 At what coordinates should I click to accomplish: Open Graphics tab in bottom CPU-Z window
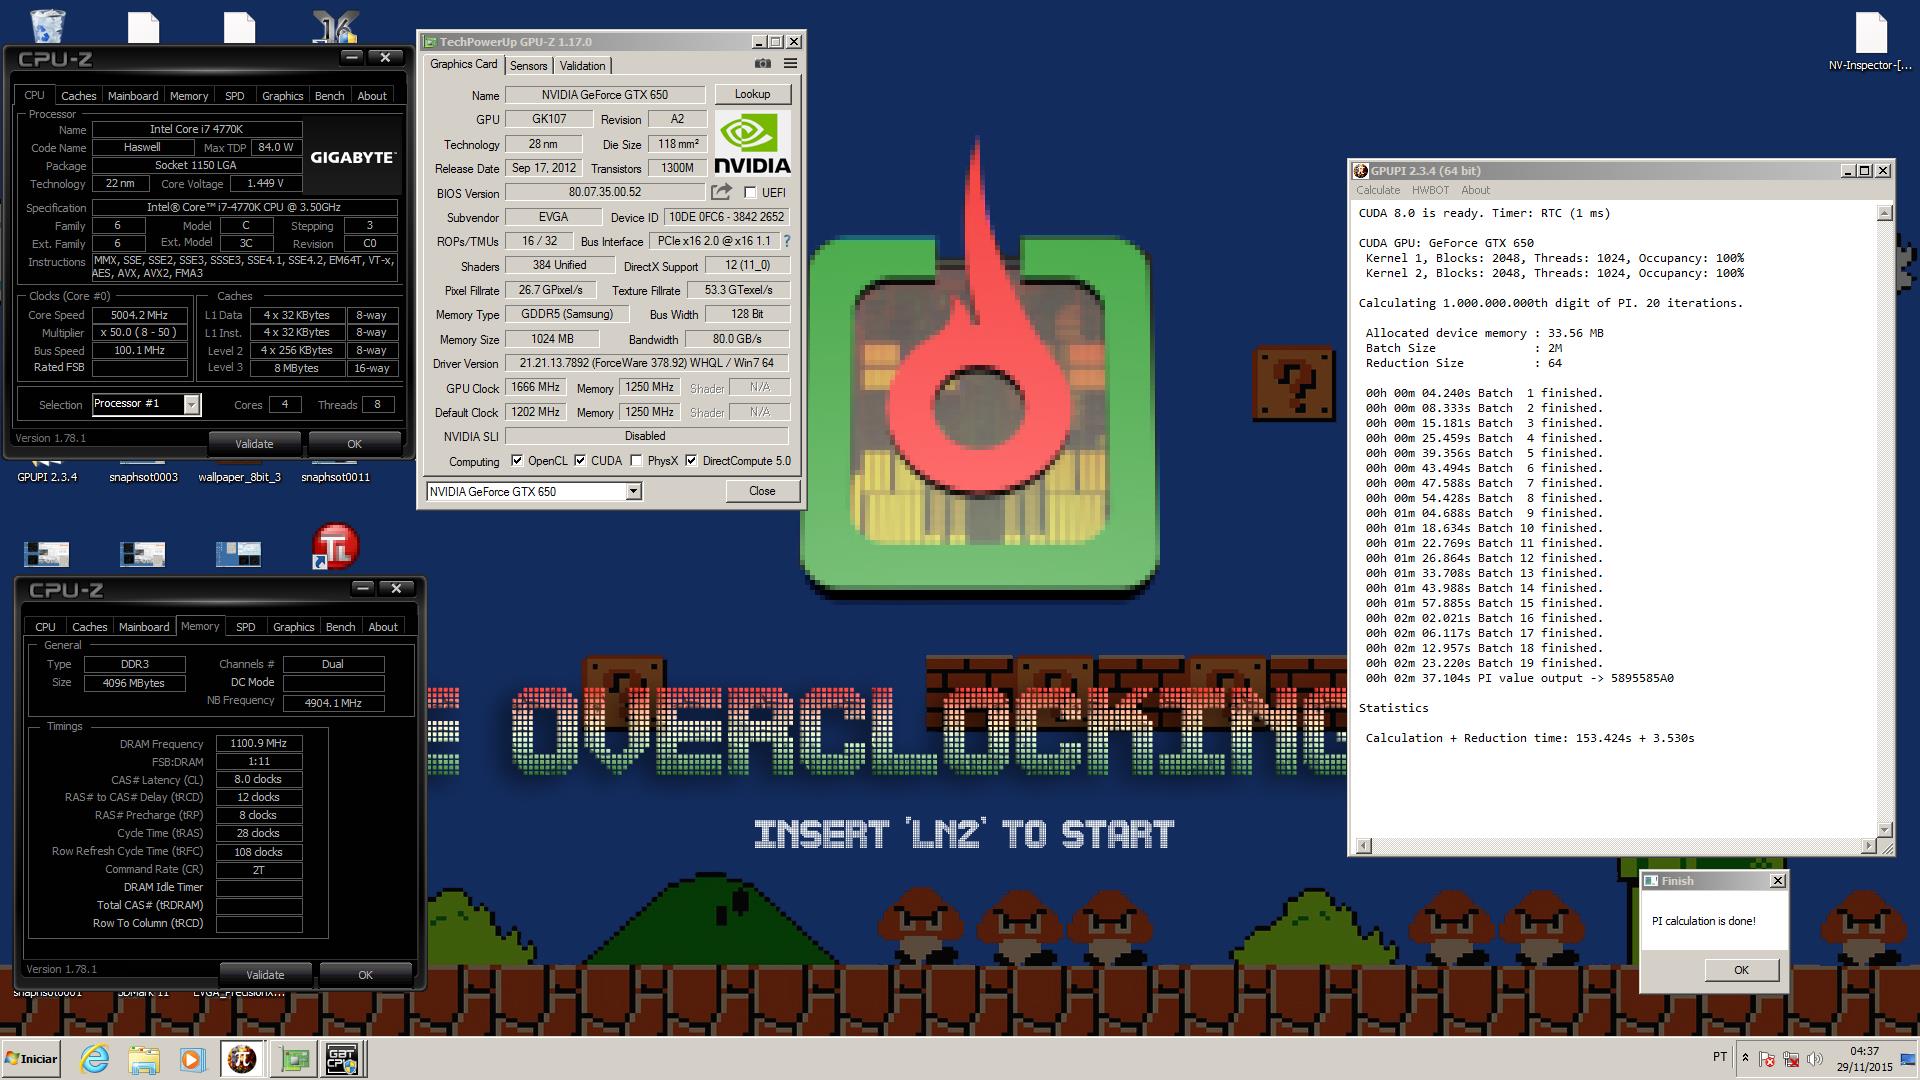[293, 627]
